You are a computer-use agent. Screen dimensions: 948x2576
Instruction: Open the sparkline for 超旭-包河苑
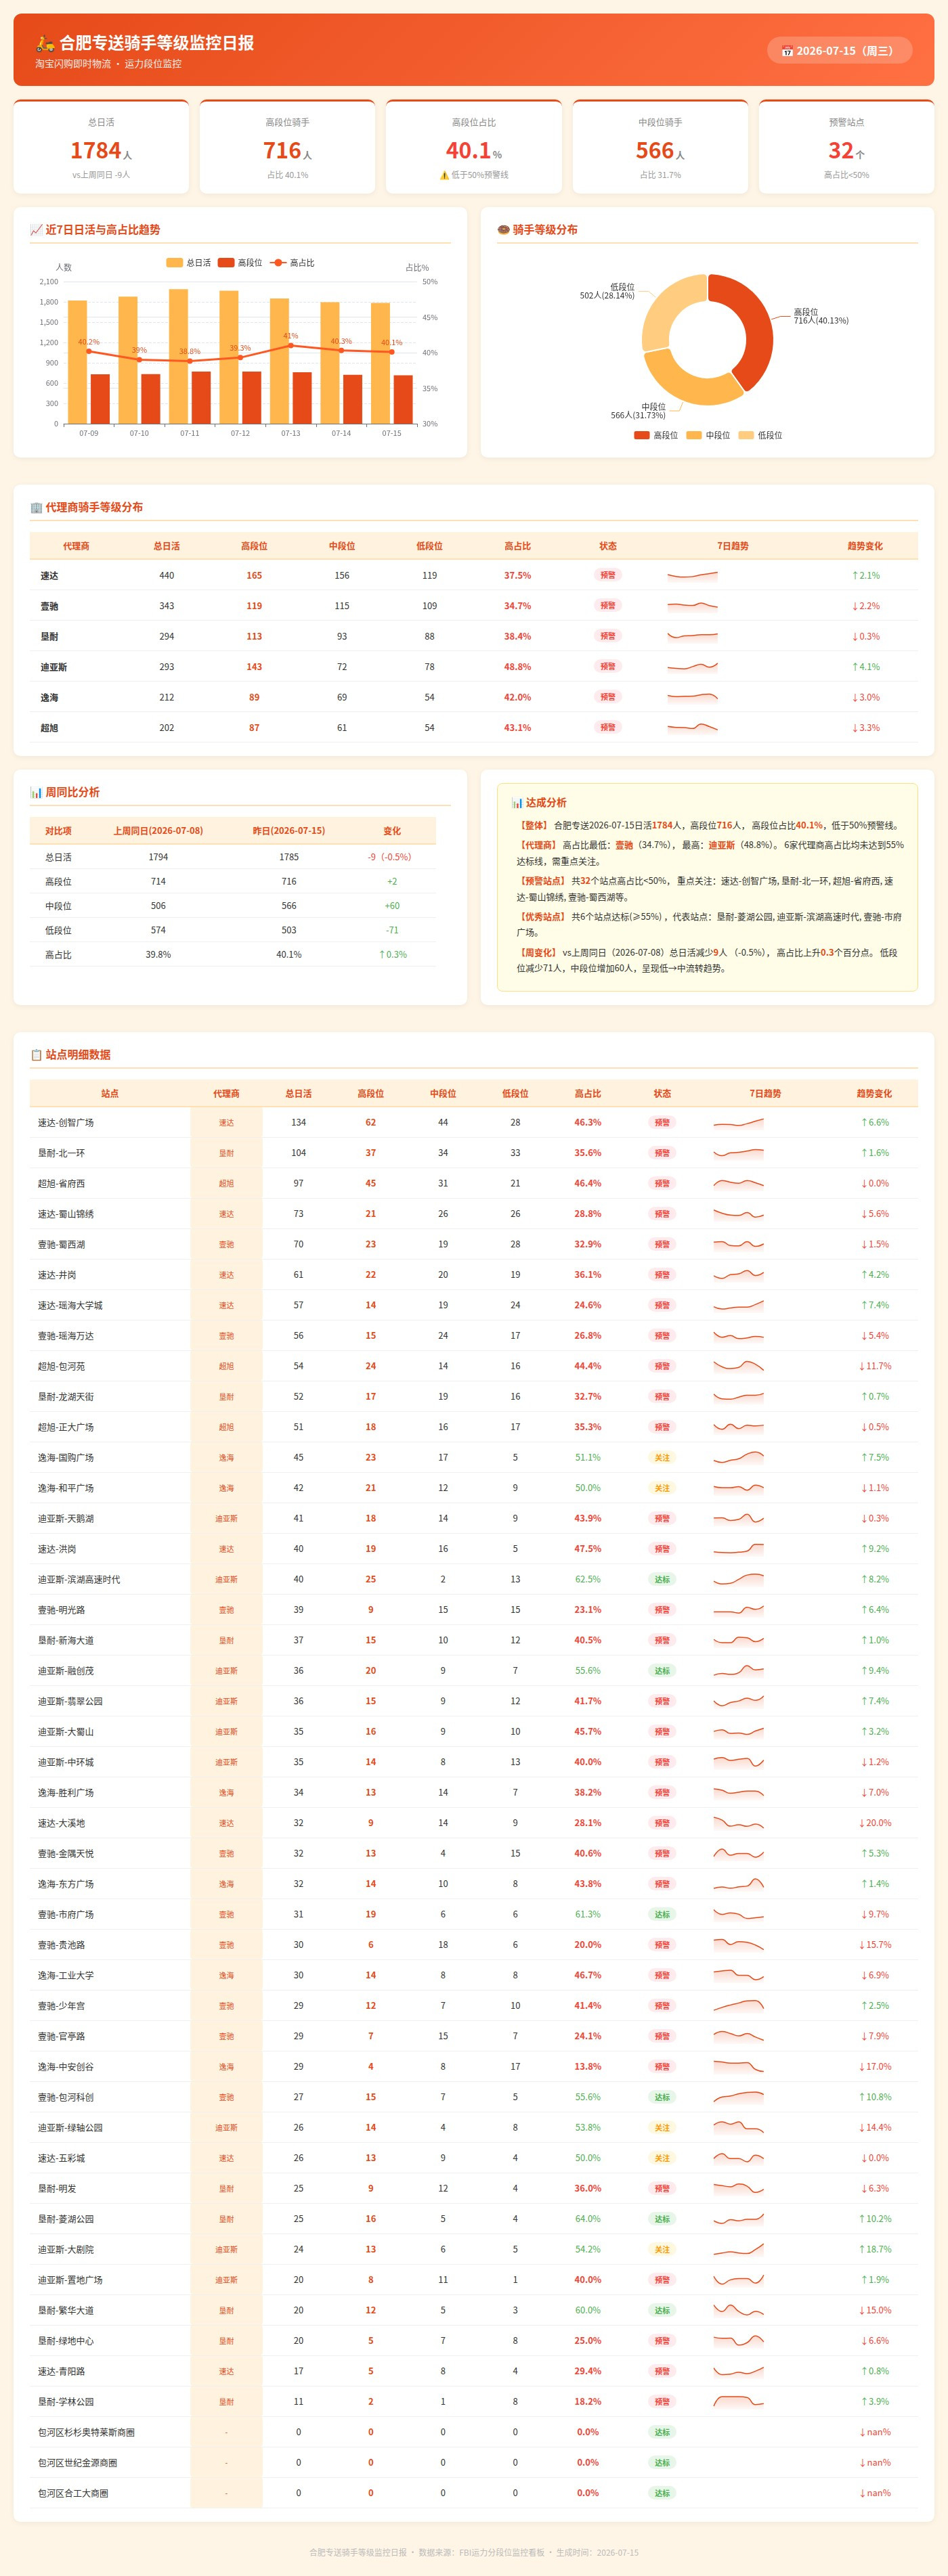tap(738, 1366)
